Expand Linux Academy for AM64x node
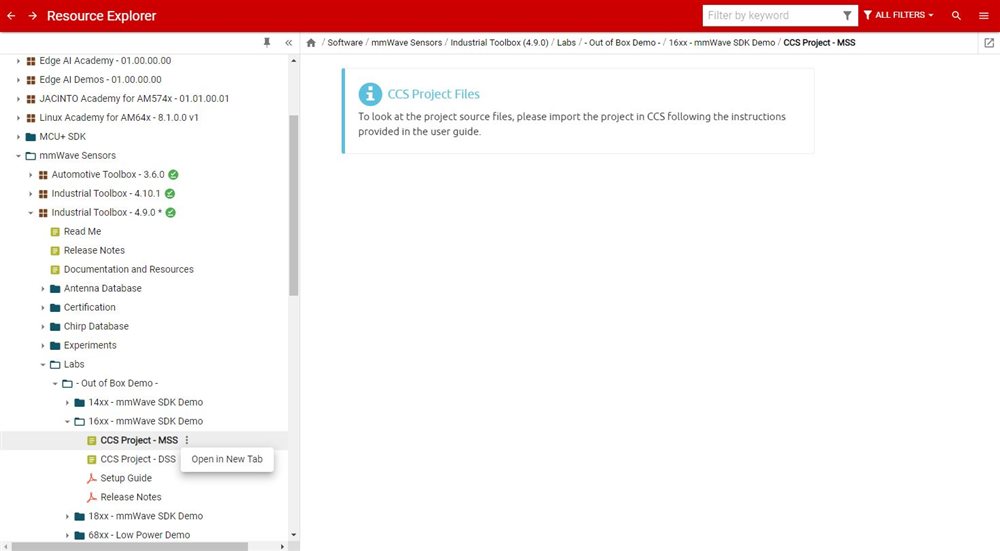1000x551 pixels. coord(18,118)
